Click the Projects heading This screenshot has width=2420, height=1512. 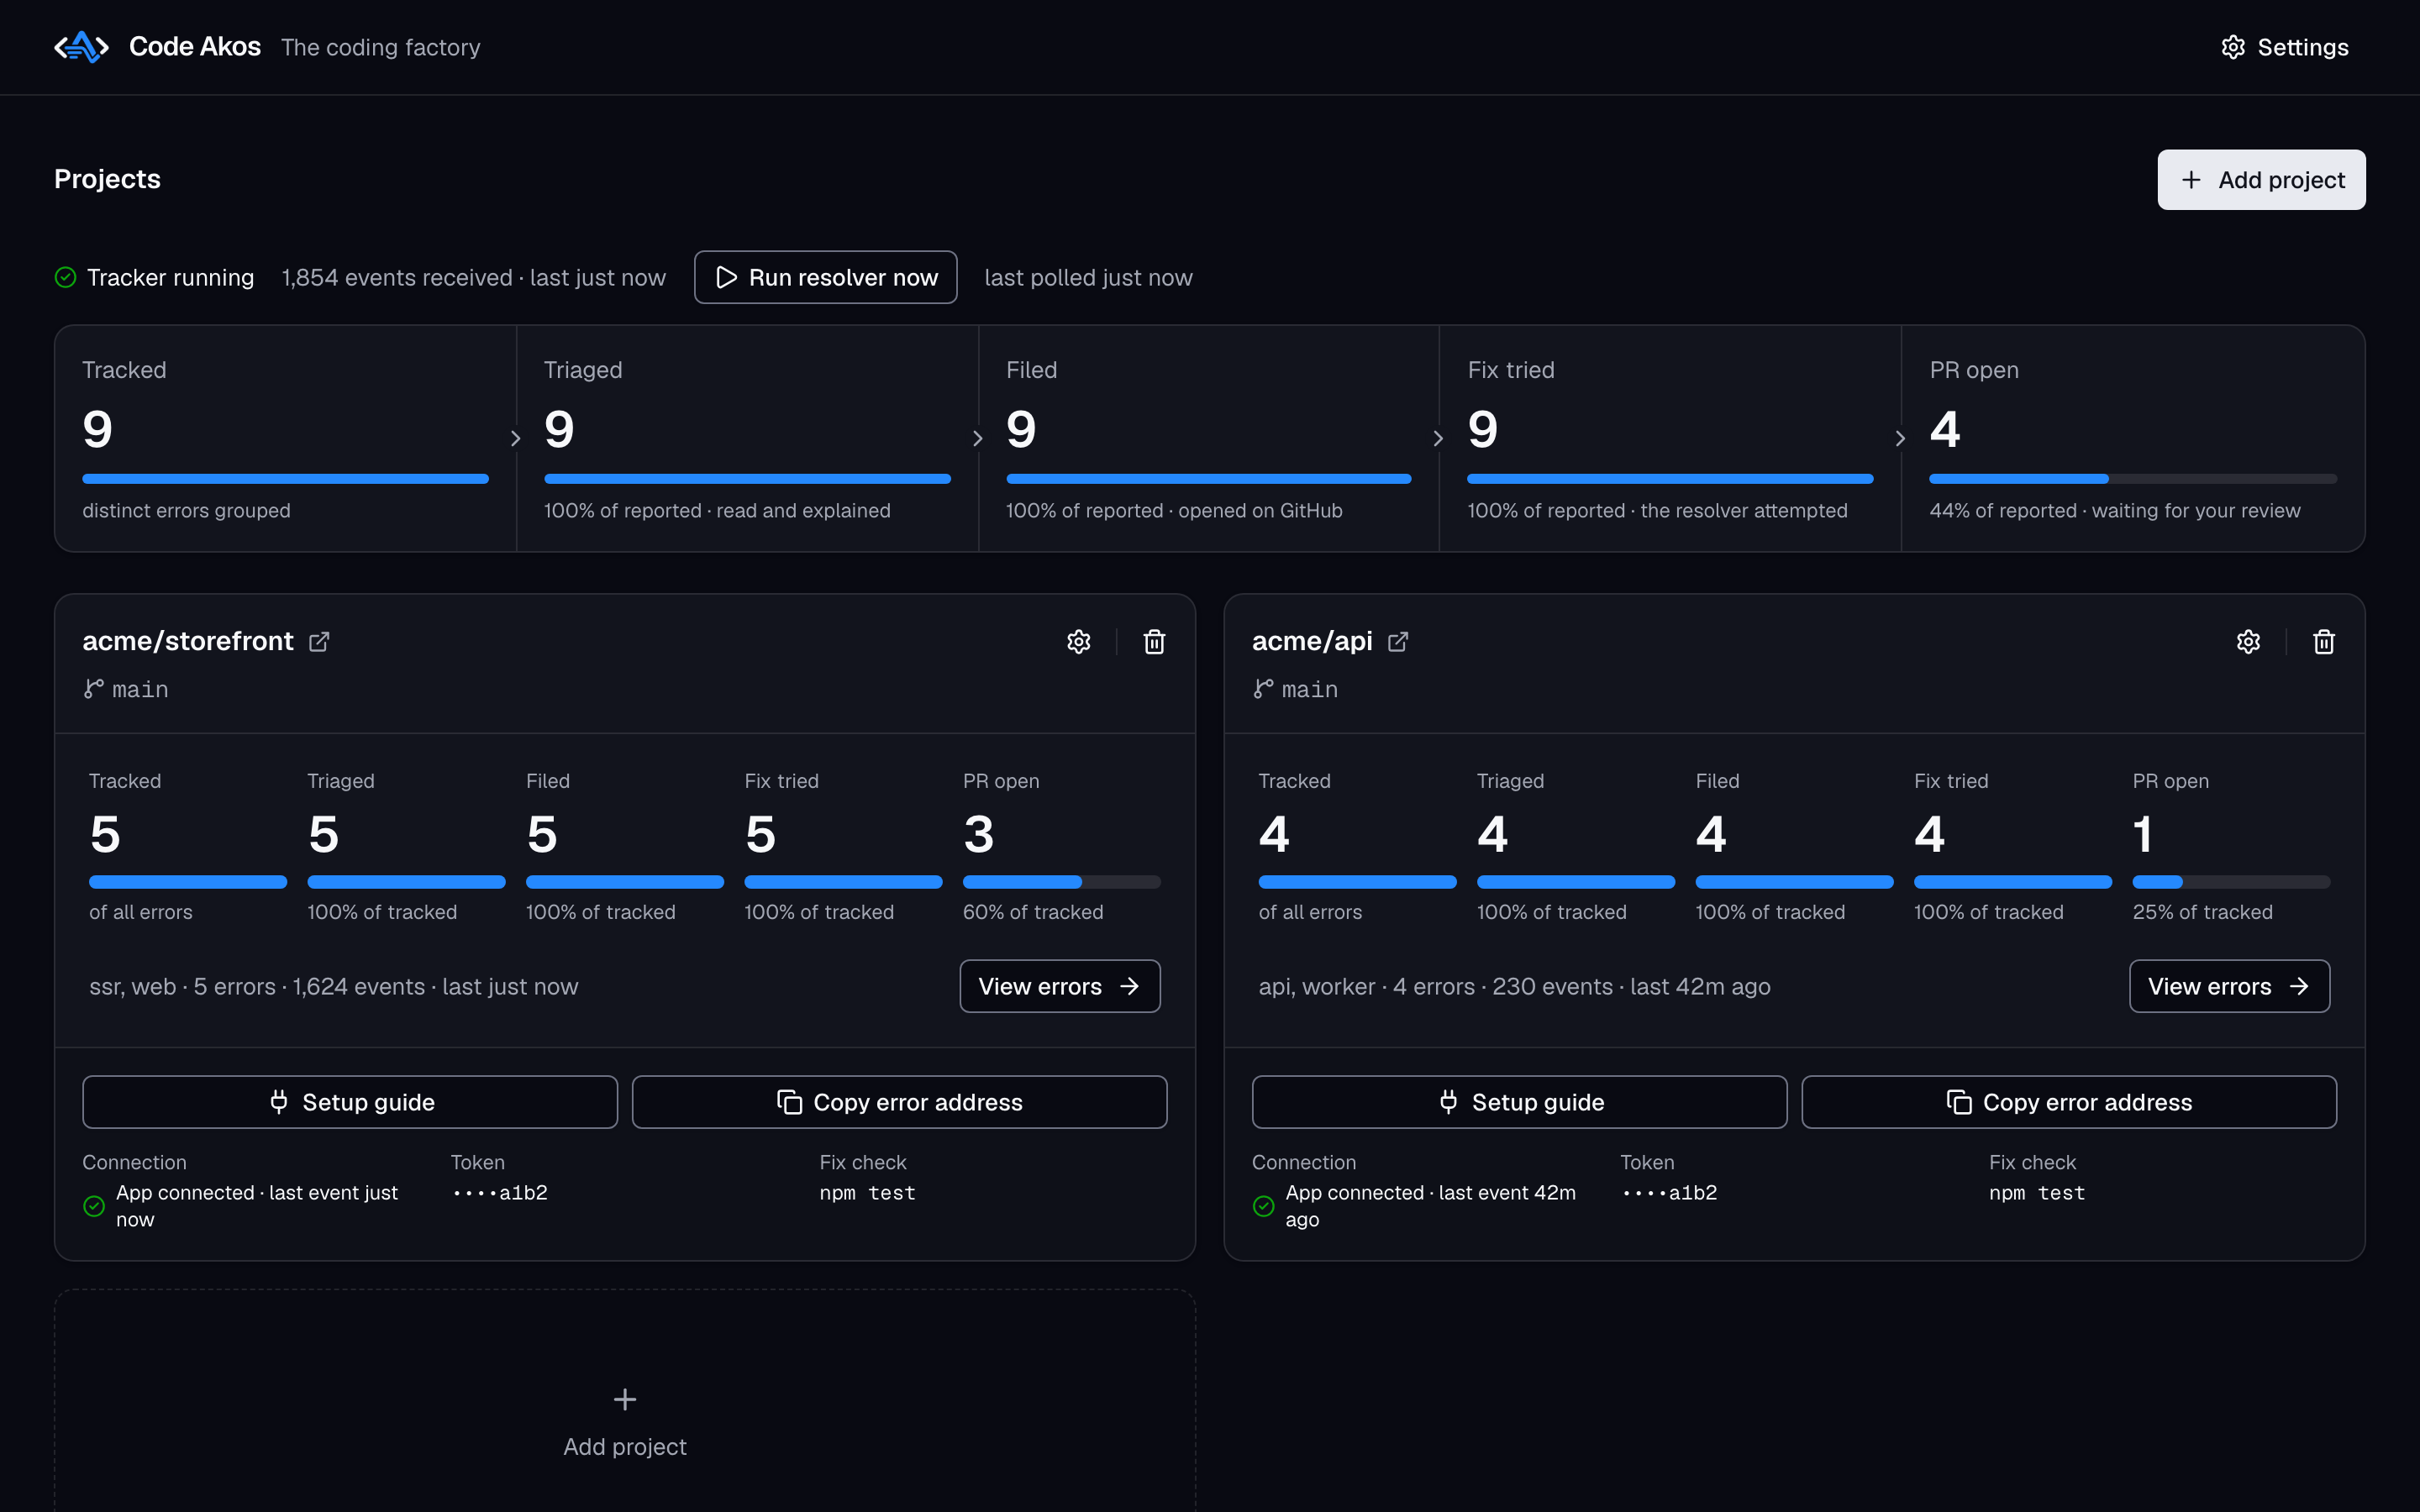[107, 179]
